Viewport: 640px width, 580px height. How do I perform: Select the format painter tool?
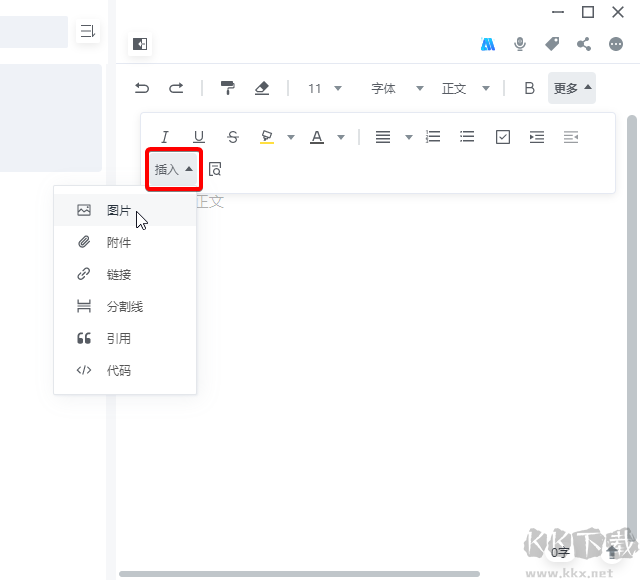click(x=228, y=88)
